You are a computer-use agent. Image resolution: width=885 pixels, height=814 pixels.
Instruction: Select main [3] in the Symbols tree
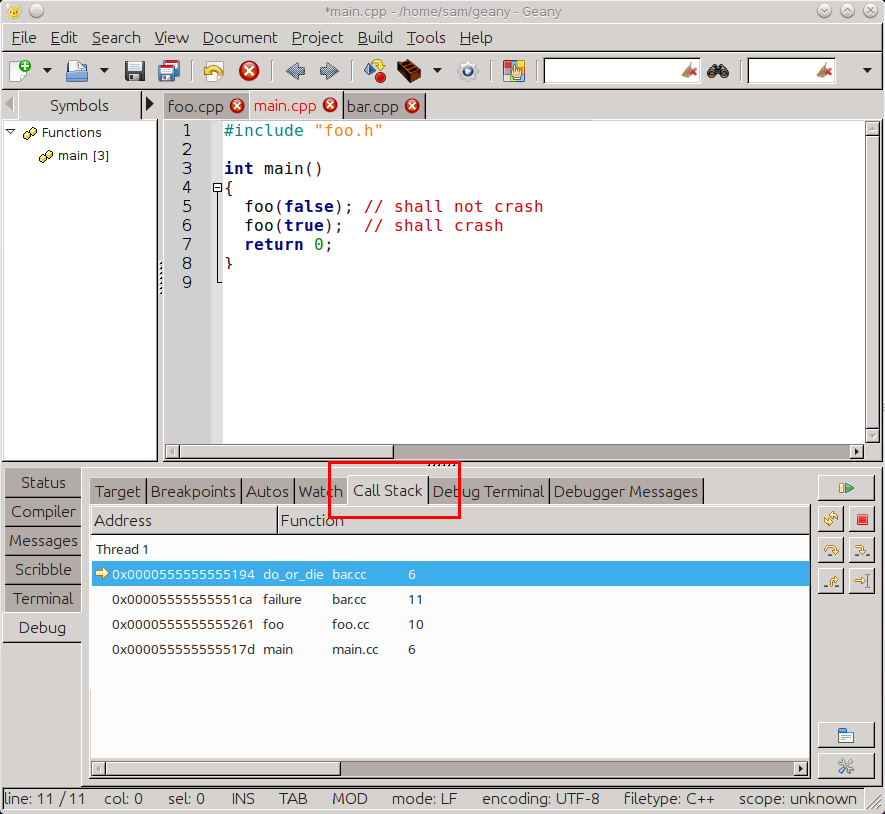(x=83, y=156)
